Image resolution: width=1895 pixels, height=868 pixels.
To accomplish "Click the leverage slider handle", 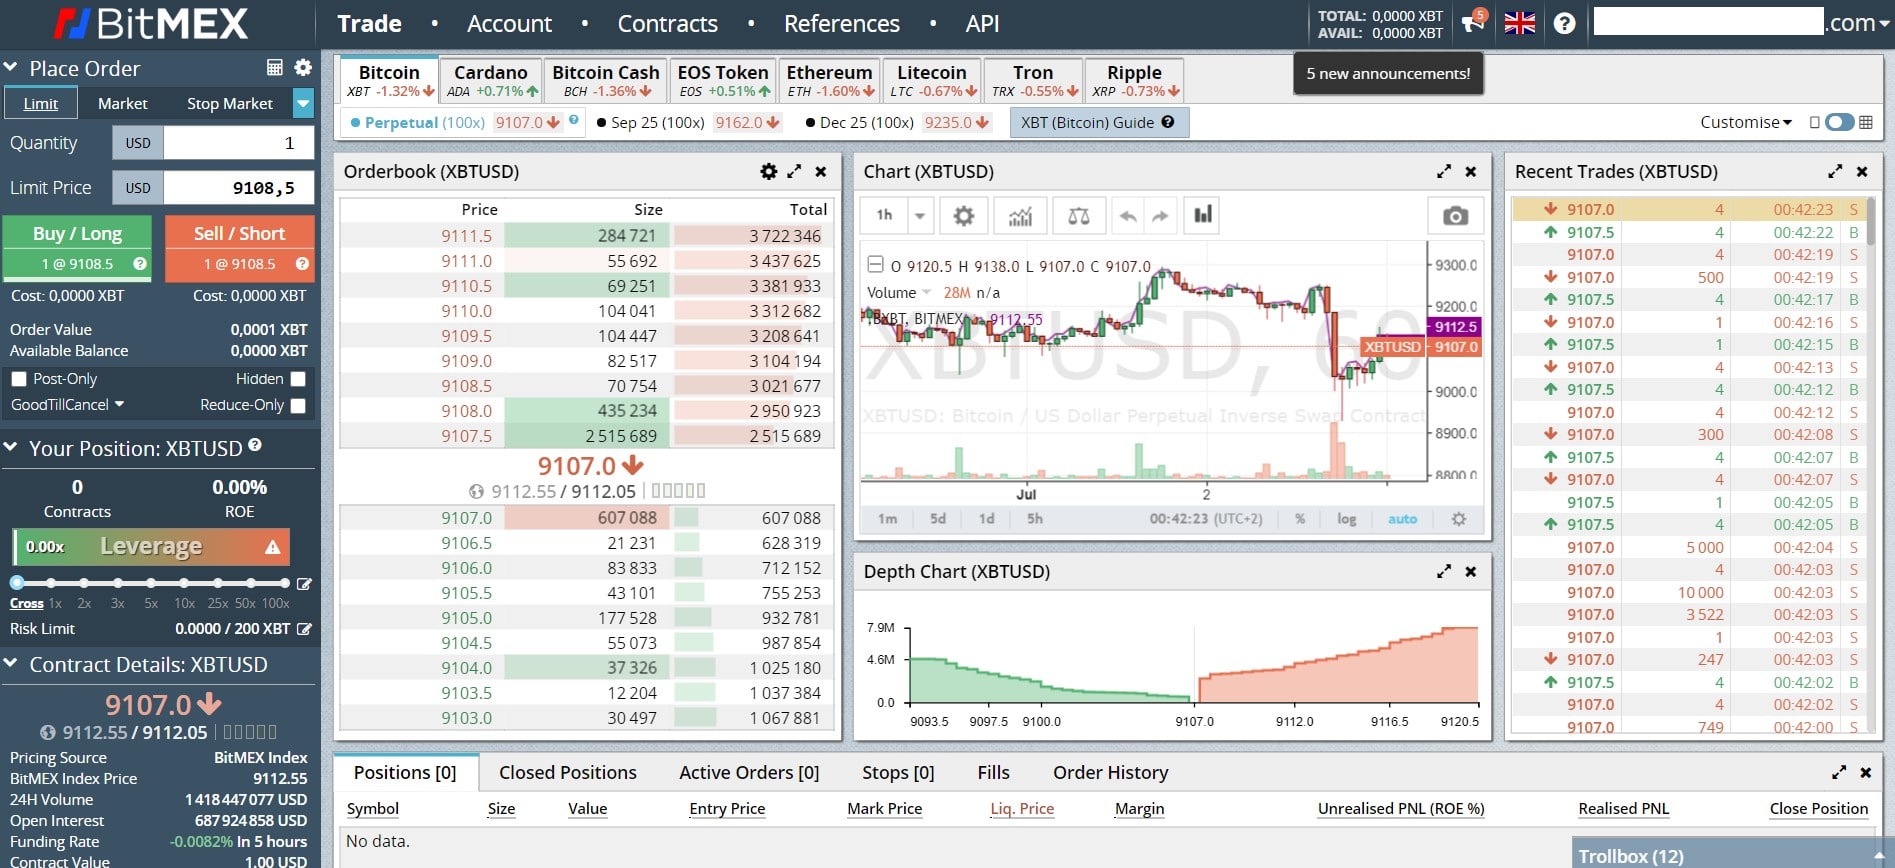I will 17,582.
